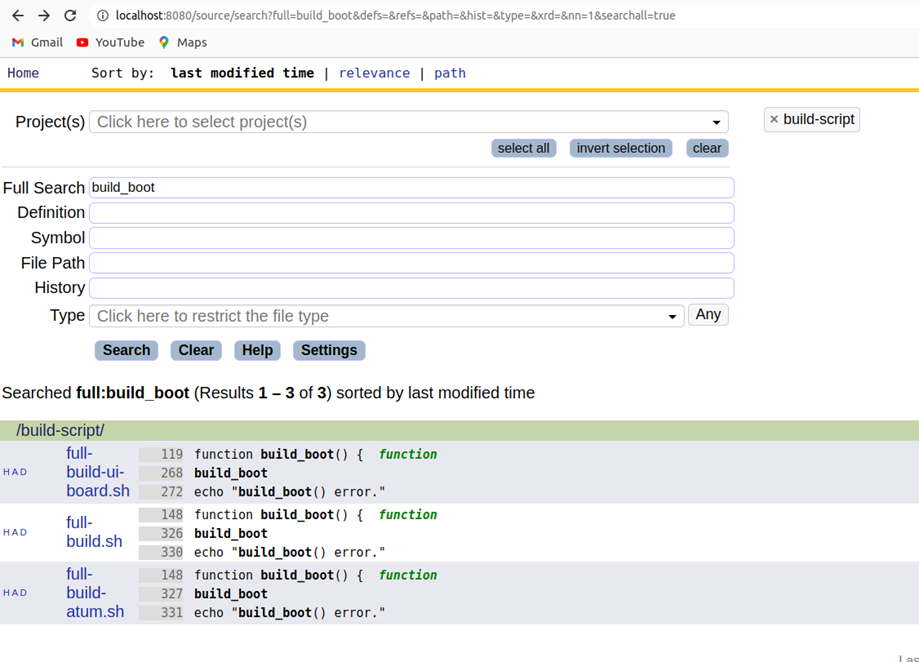The width and height of the screenshot is (919, 662).
Task: Open the YouTube bookmark
Action: (x=110, y=42)
